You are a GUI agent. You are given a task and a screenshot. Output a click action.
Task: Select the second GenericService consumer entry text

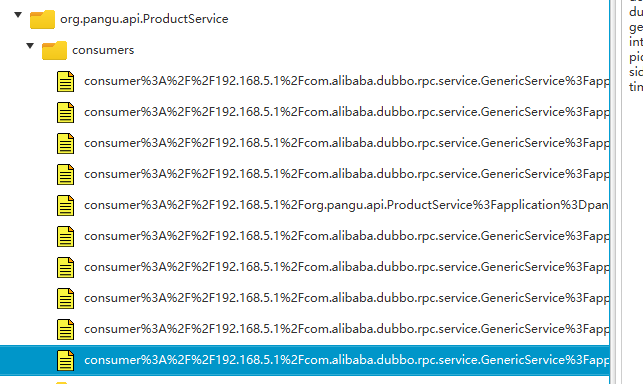[347, 112]
